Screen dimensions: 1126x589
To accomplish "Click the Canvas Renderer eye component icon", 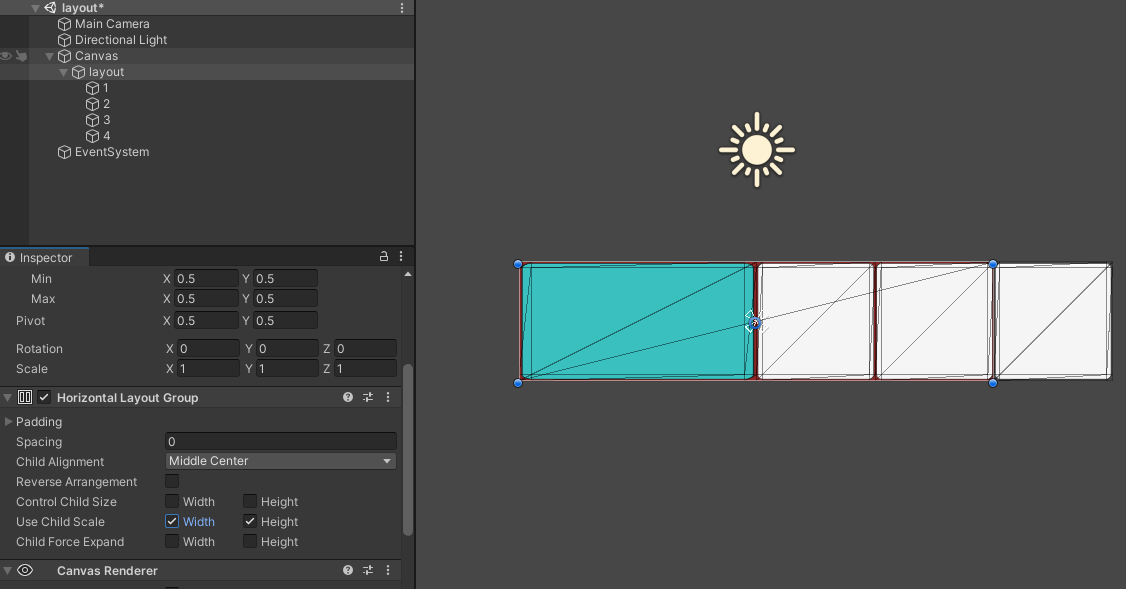I will click(x=25, y=570).
